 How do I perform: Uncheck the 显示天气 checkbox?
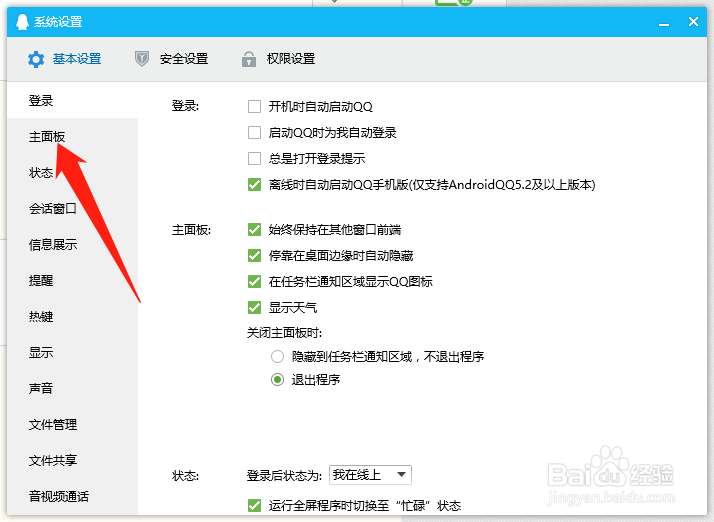tap(255, 307)
